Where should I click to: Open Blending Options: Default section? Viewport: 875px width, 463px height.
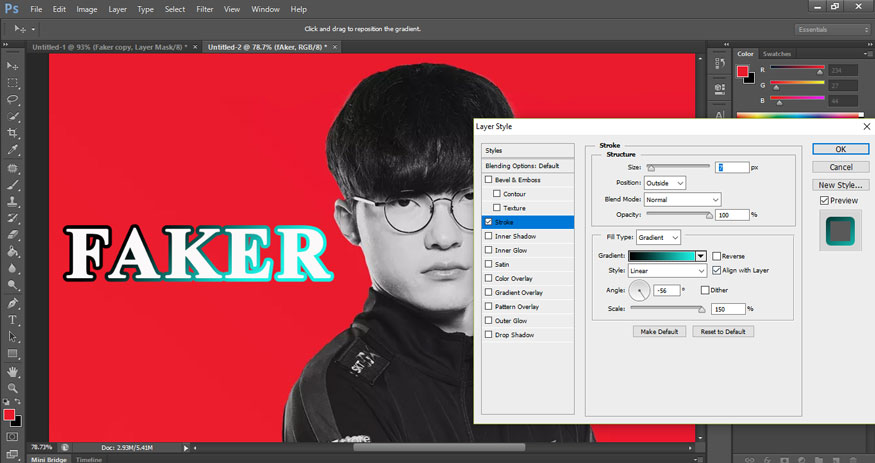pyautogui.click(x=528, y=166)
